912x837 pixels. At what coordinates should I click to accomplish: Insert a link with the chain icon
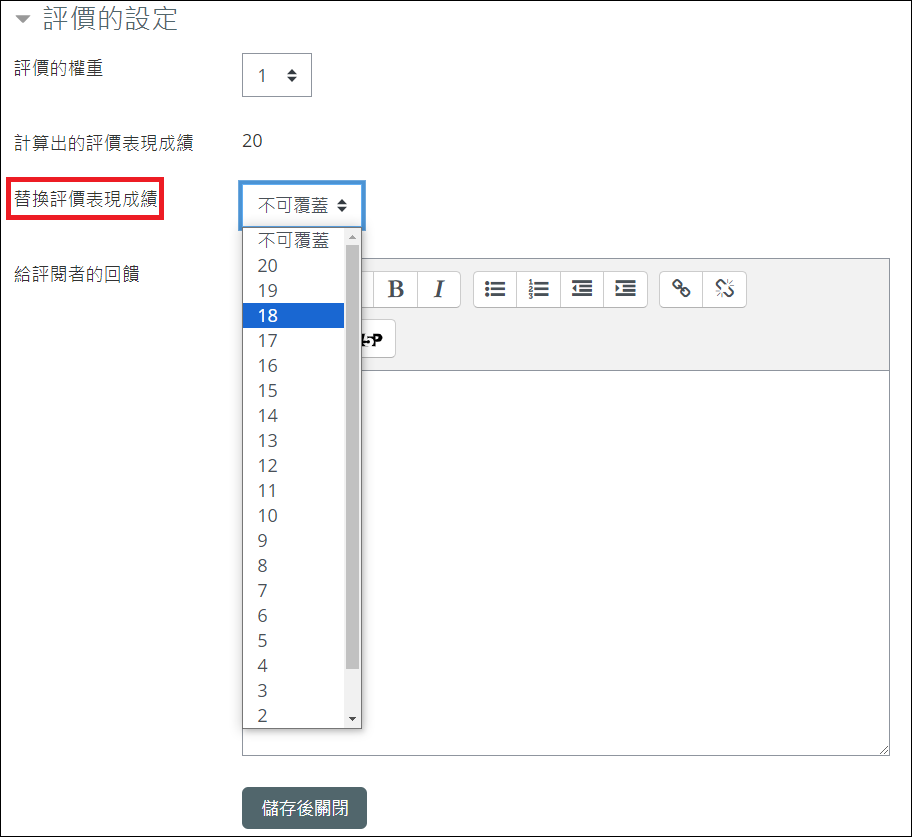click(x=681, y=289)
